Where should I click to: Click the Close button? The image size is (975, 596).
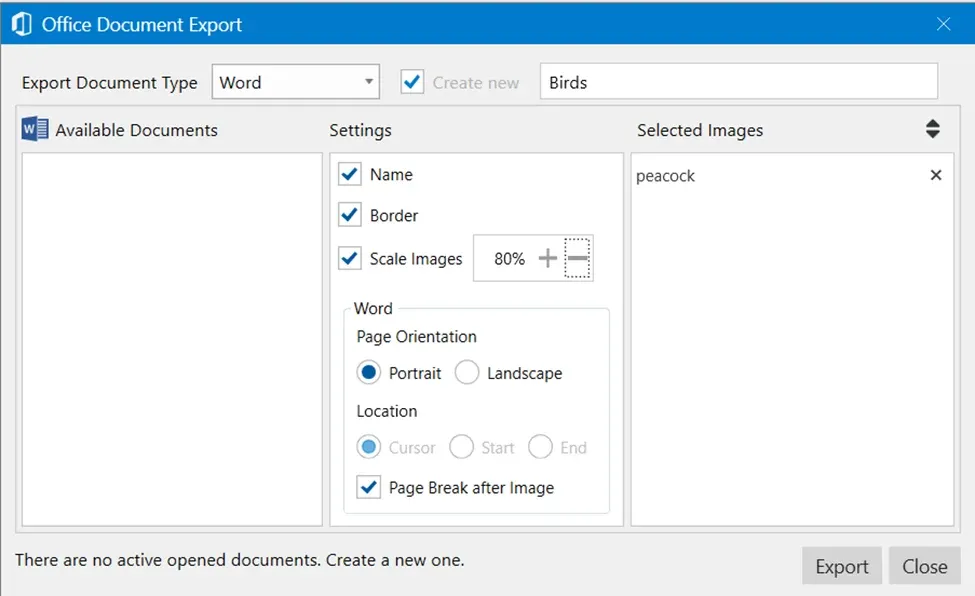925,566
